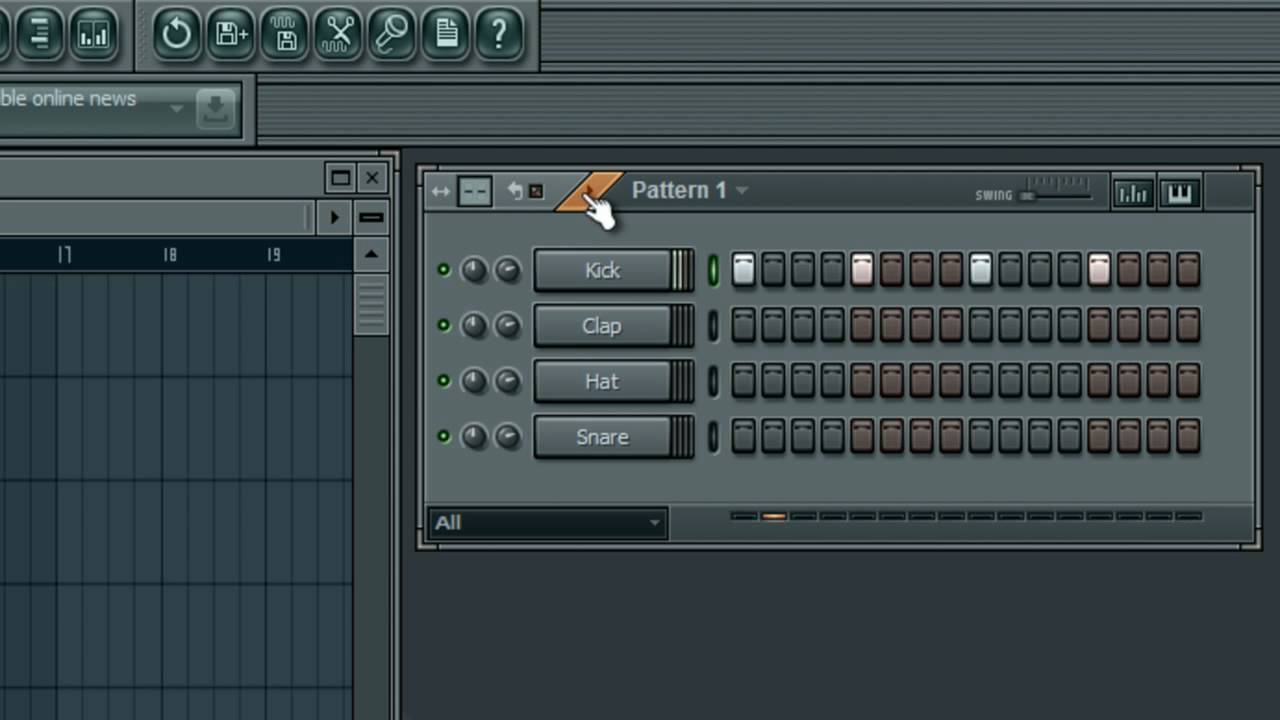Click the dashed box button in sequencer header
The width and height of the screenshot is (1280, 720).
click(x=474, y=191)
